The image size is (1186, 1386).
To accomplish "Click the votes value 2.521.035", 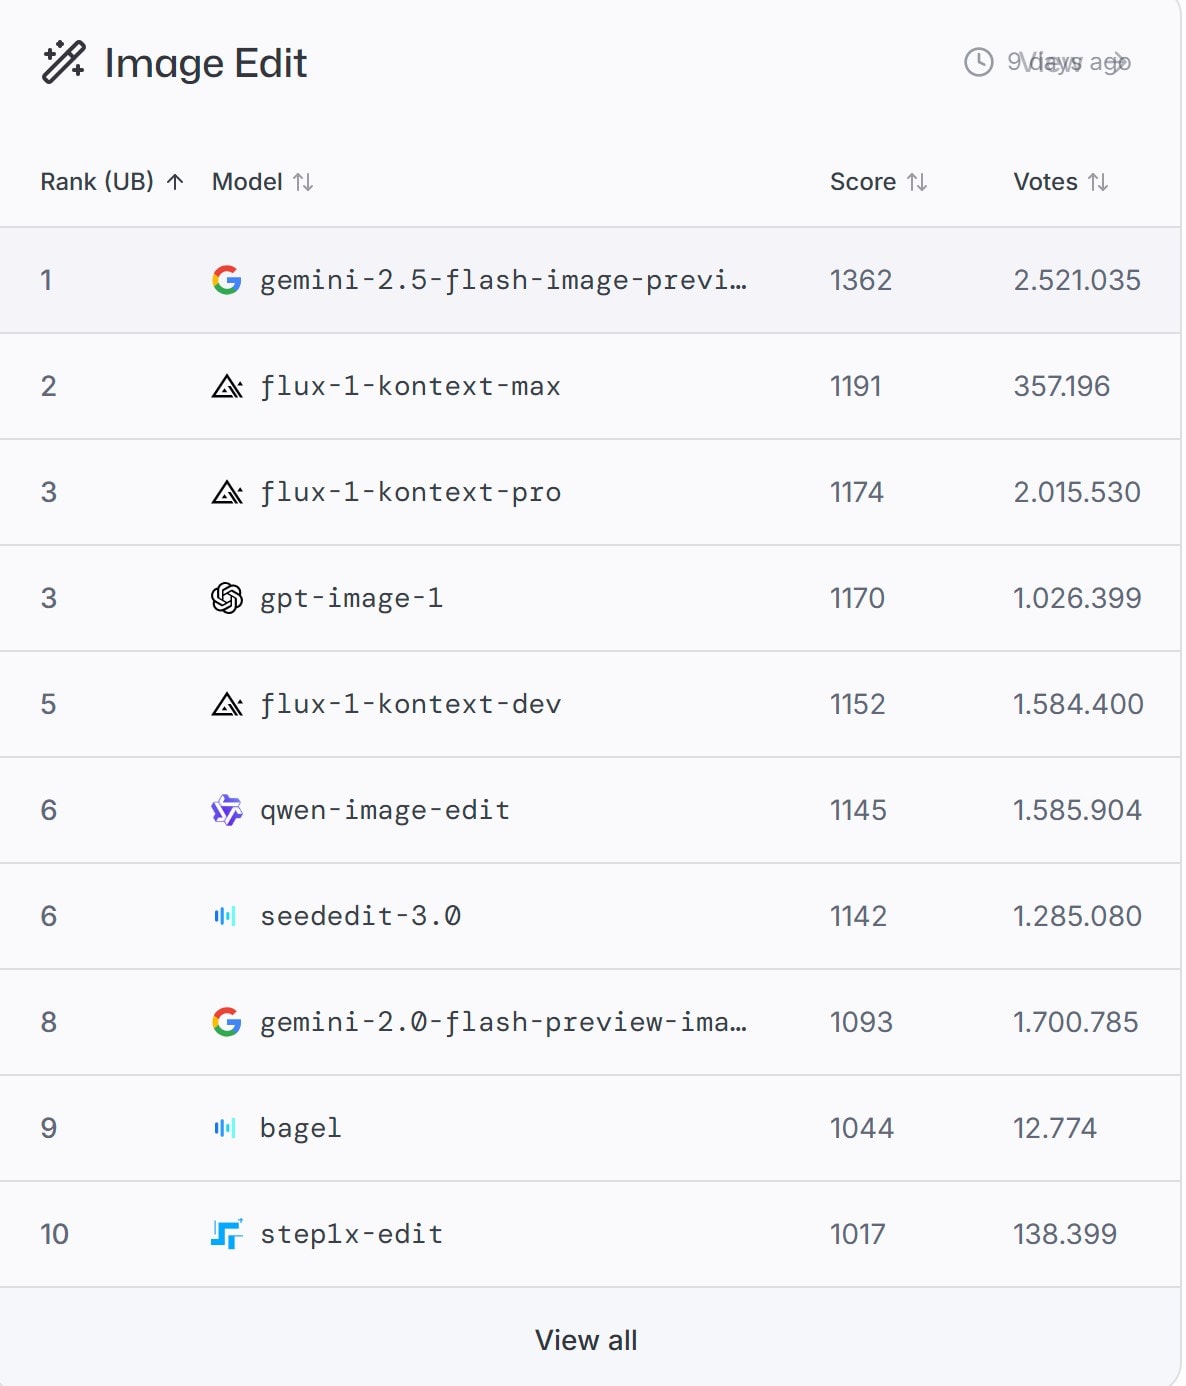I will point(1077,280).
